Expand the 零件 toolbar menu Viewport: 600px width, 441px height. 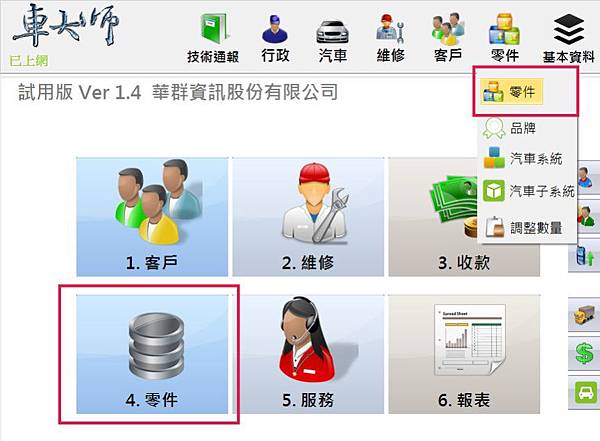coord(505,38)
